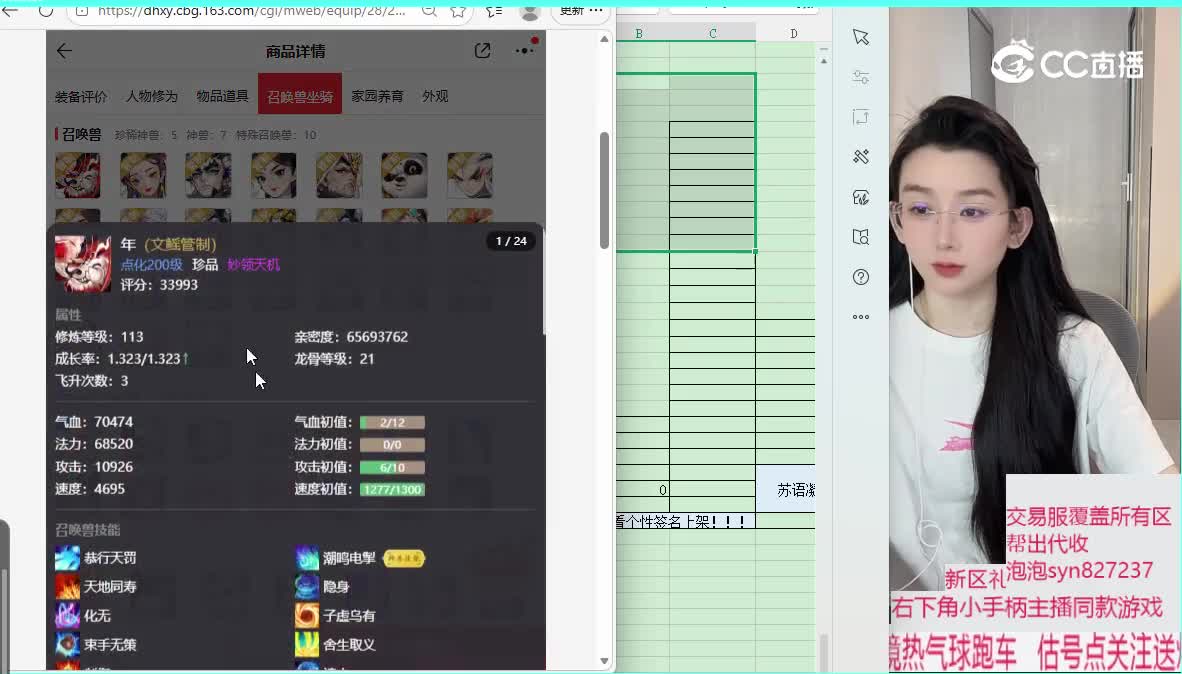Click the 天地同寿 skill icon
This screenshot has width=1182, height=674.
click(x=67, y=587)
